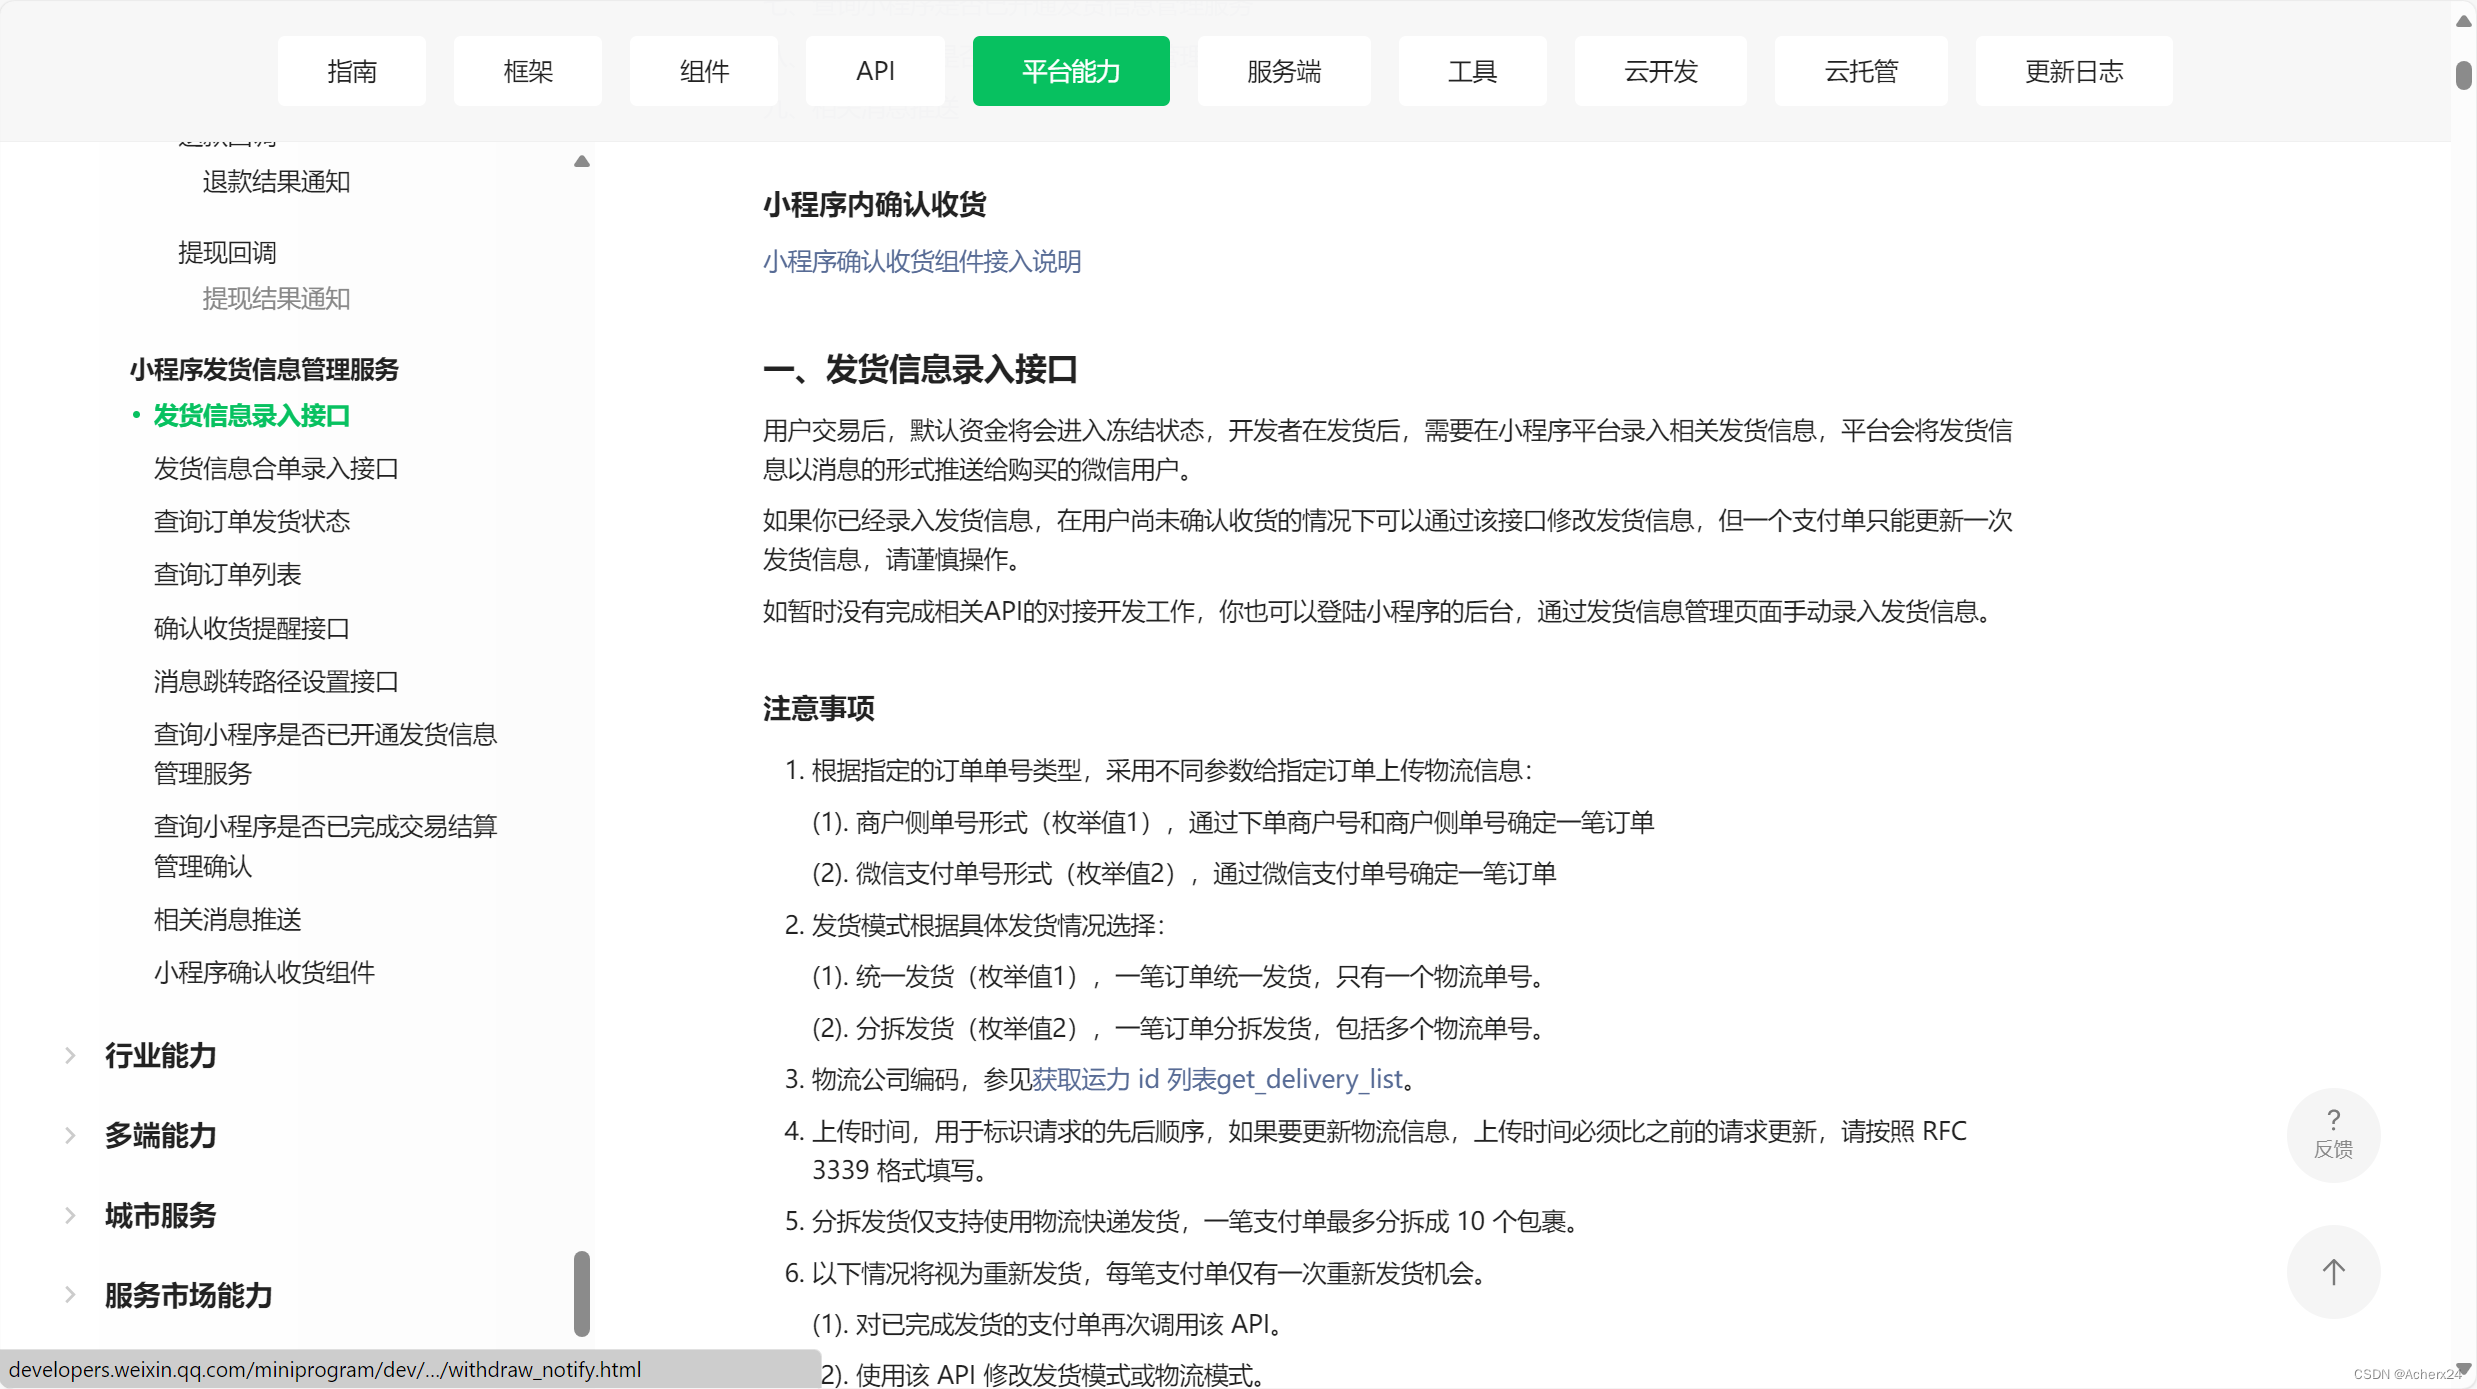The height and width of the screenshot is (1389, 2477).
Task: Click the 小程序内确认收货 heading
Action: click(x=875, y=204)
